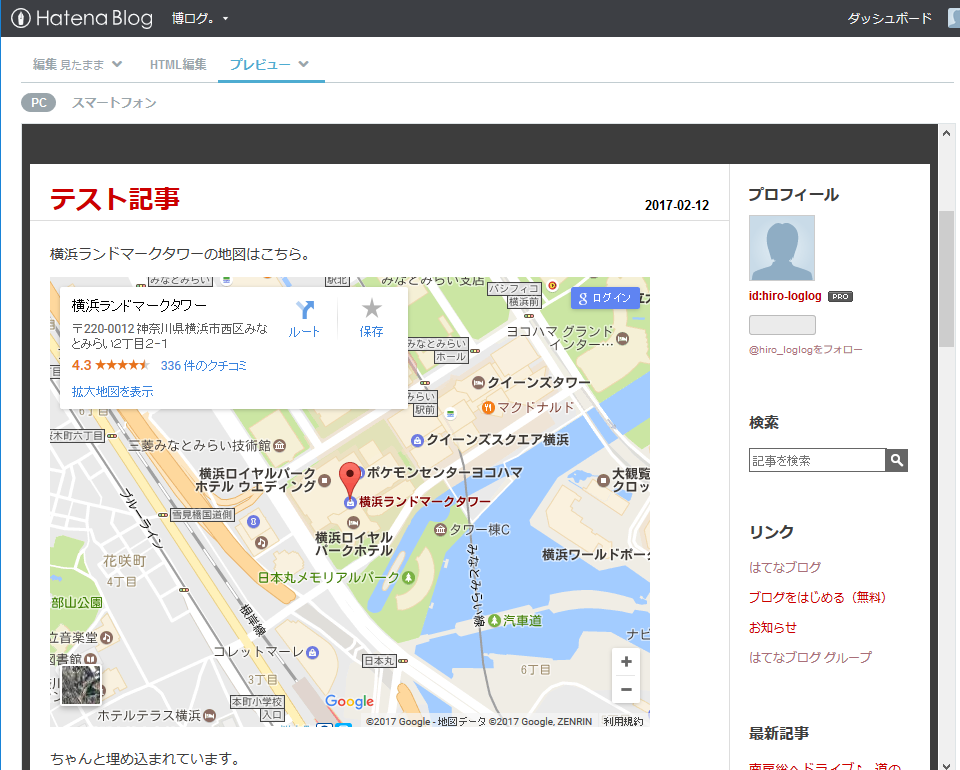Click the クイーンズタワー hotel marker icon
960x770 pixels.
(478, 383)
